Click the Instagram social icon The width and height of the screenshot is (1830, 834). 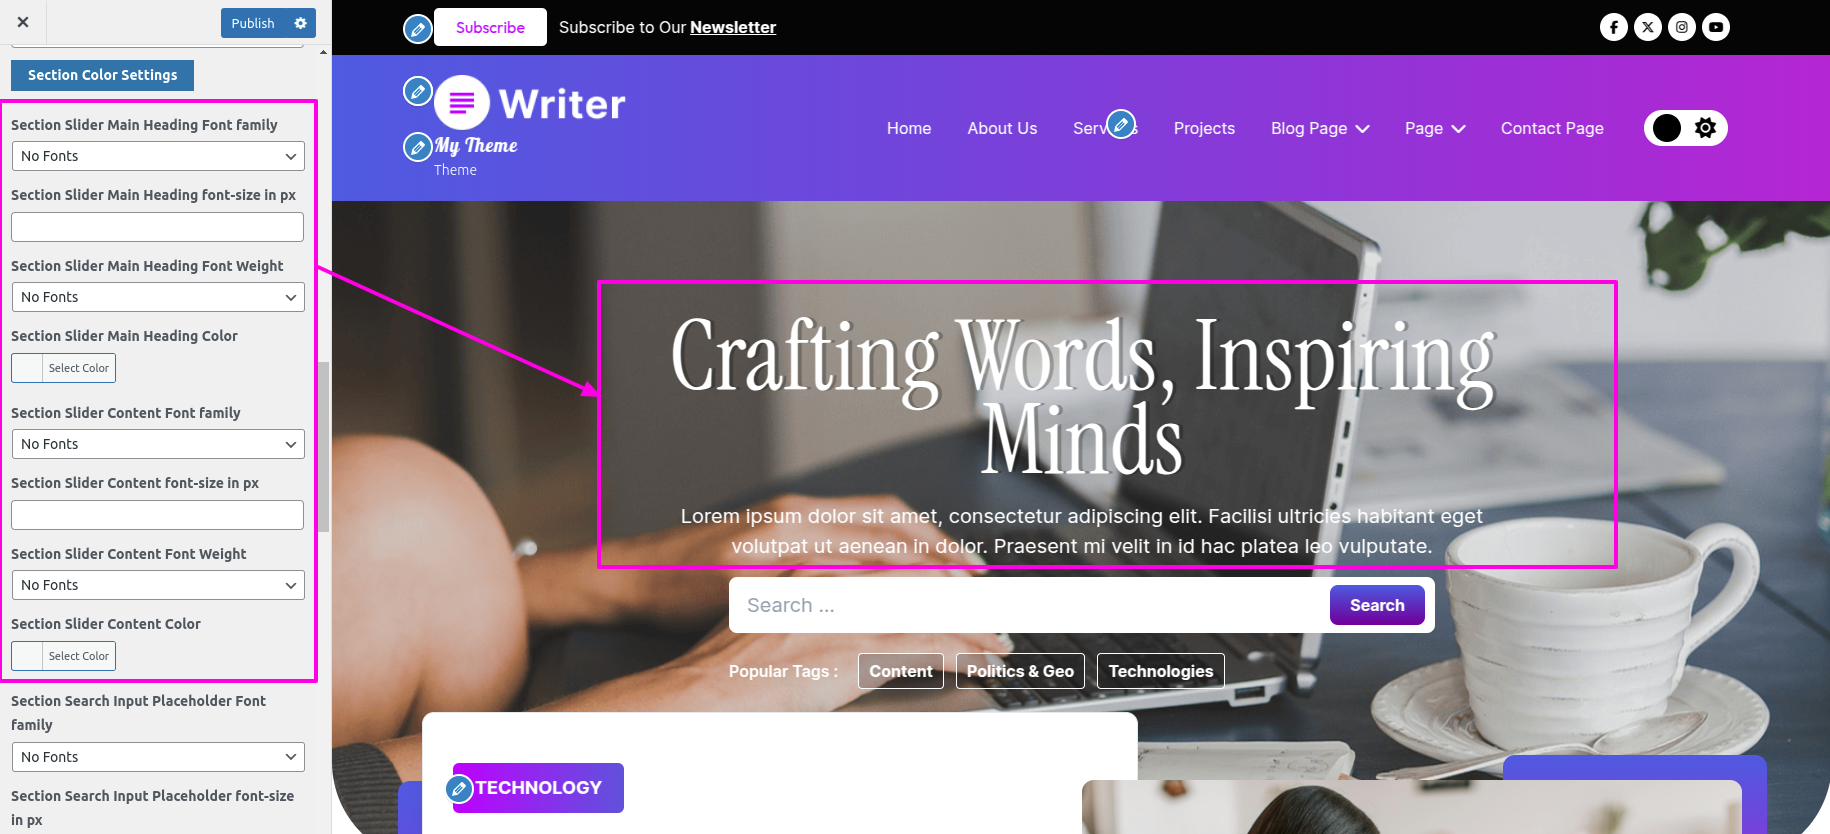(1681, 27)
